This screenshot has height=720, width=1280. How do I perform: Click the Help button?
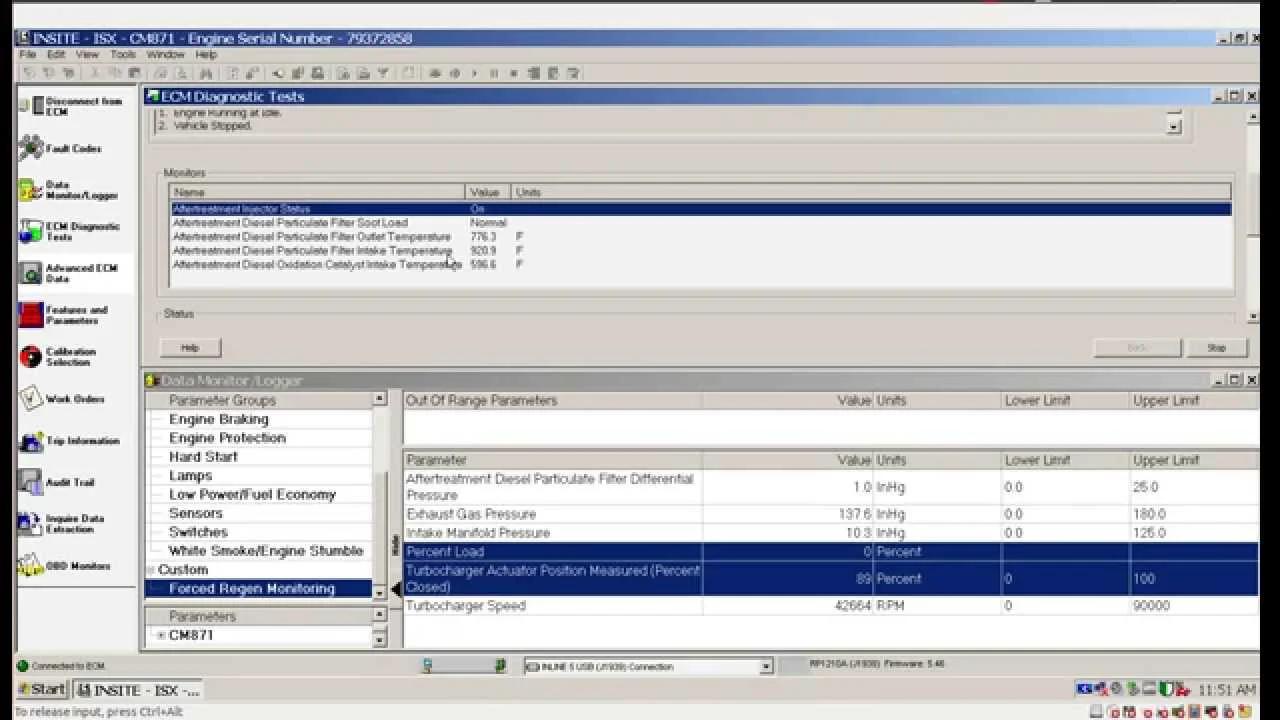(189, 347)
